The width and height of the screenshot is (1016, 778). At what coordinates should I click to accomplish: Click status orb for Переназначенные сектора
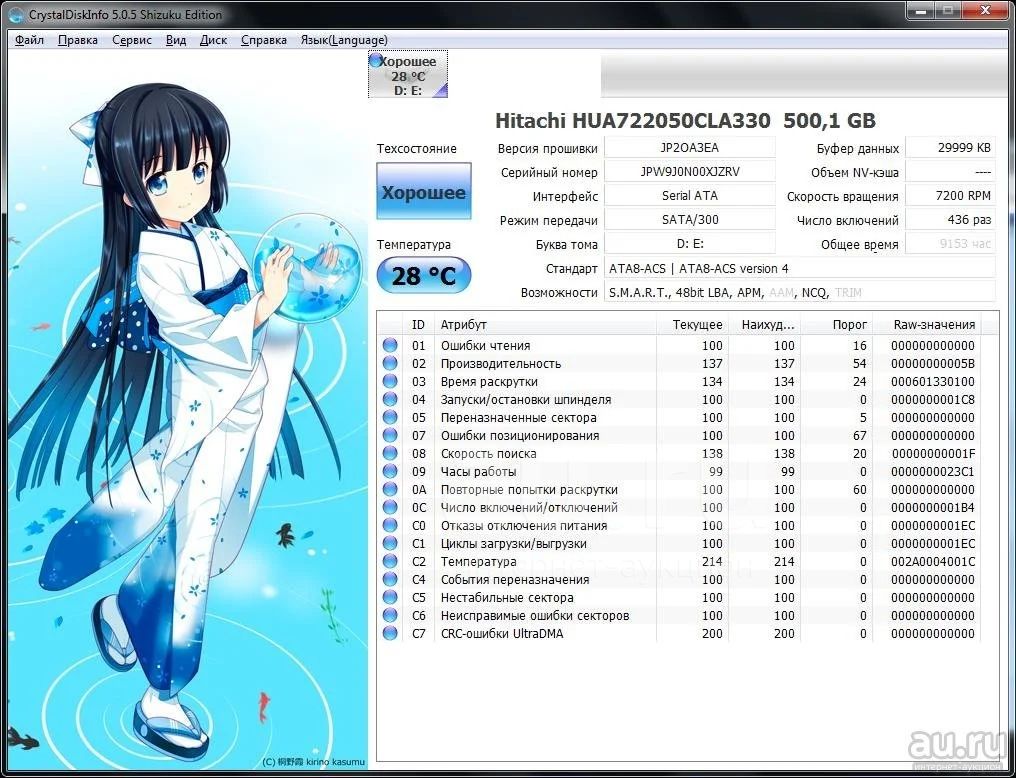click(x=390, y=418)
